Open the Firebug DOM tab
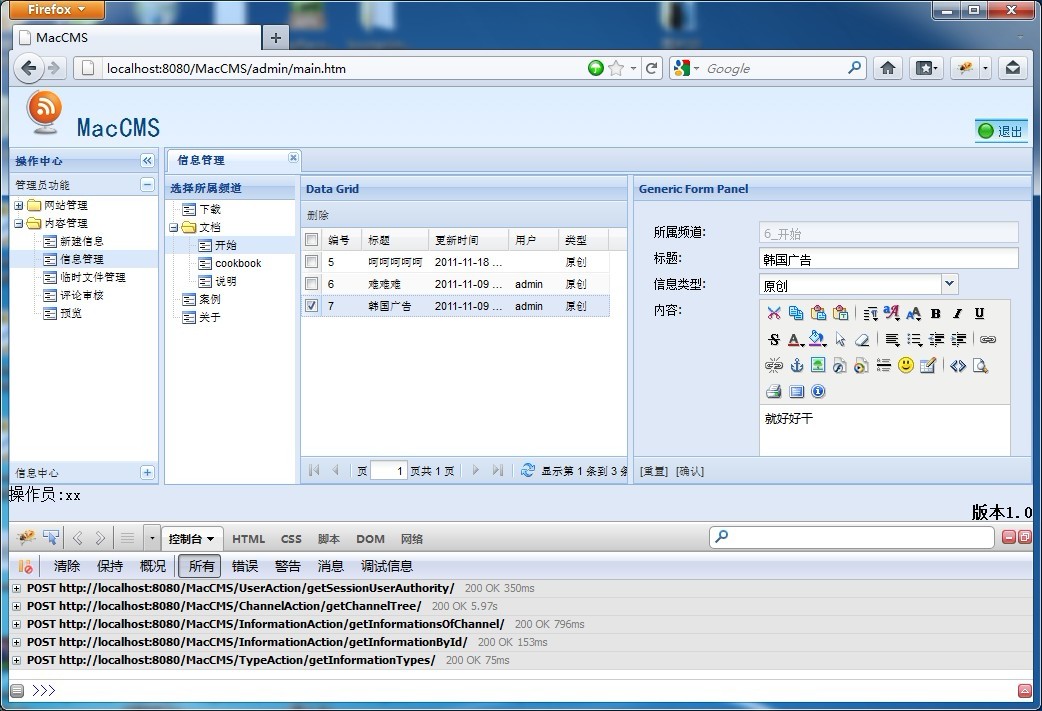 pos(370,539)
